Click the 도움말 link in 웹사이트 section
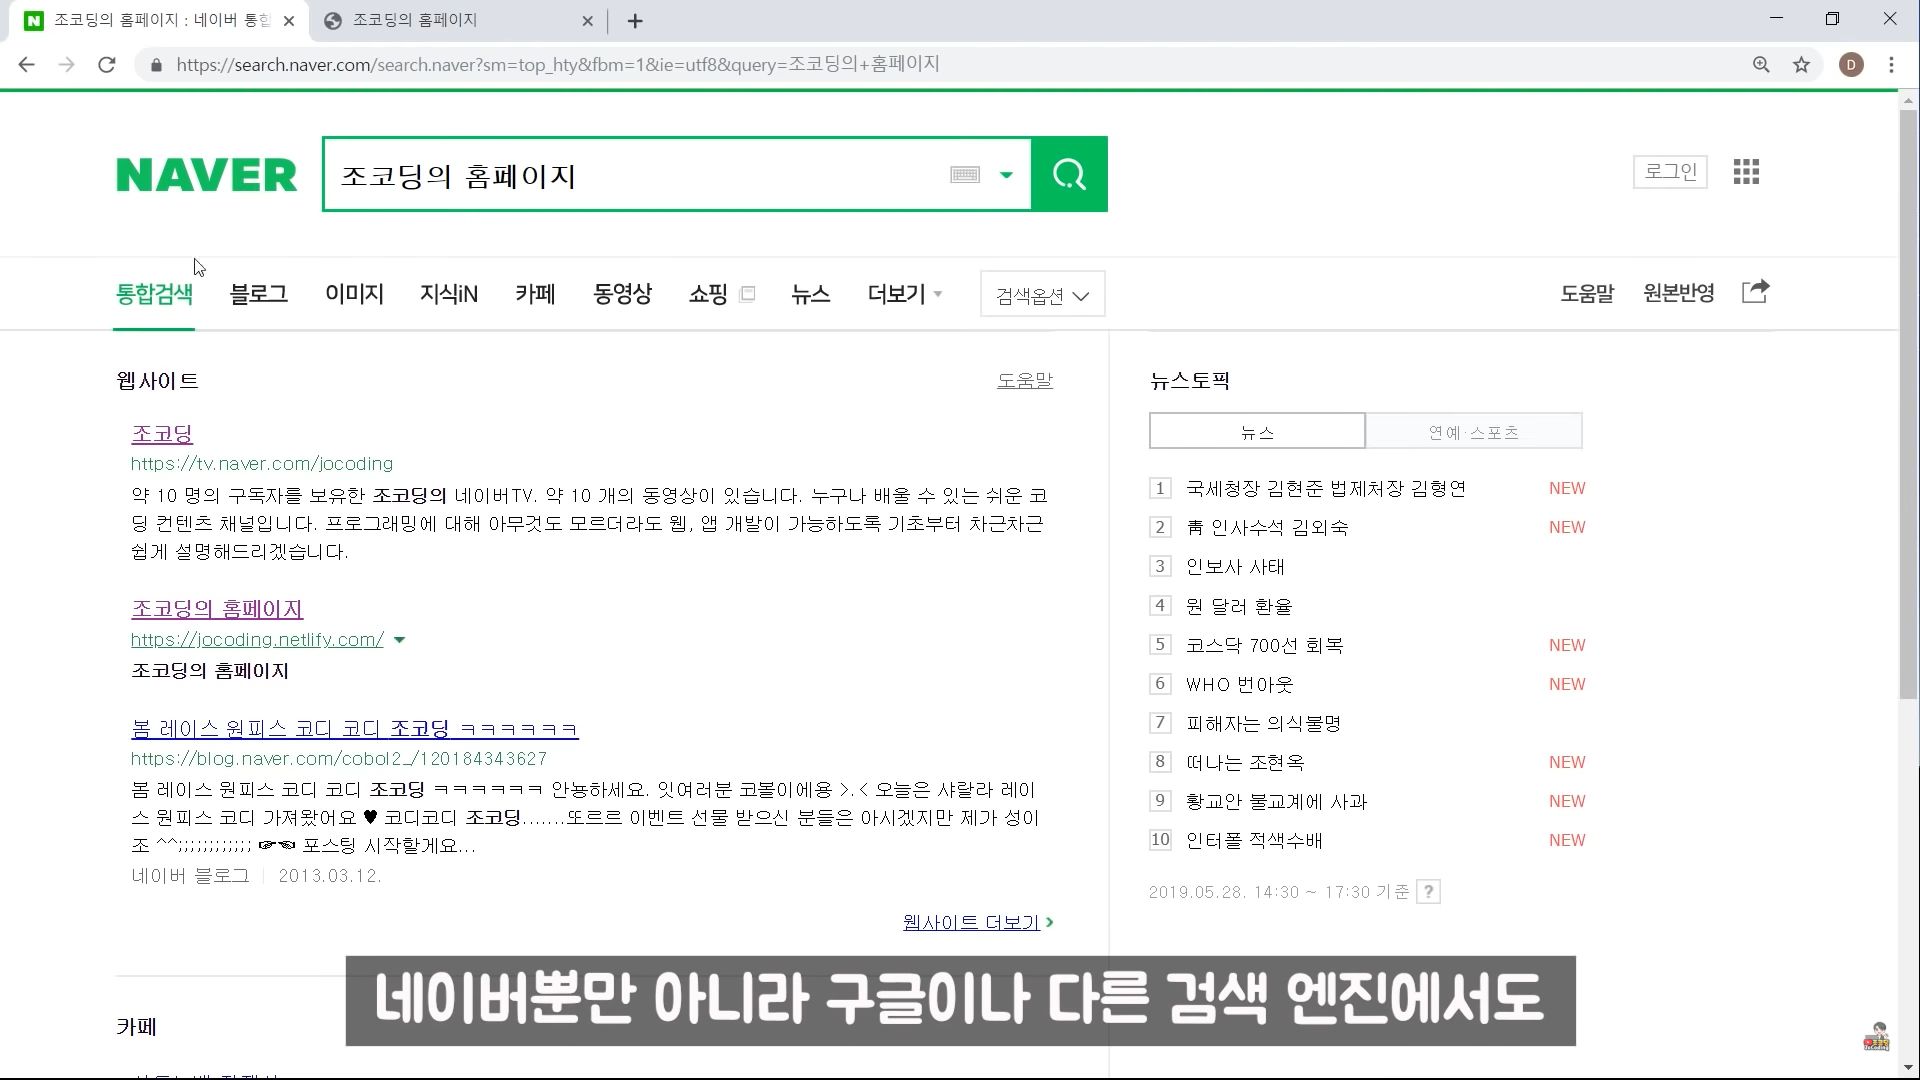Viewport: 1920px width, 1080px height. [1025, 380]
